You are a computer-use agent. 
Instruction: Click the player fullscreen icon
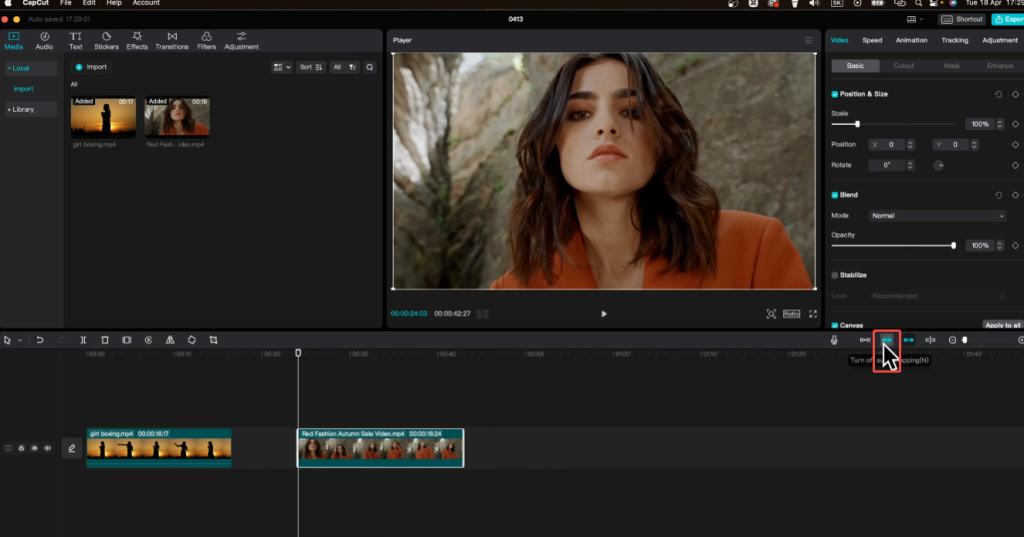point(813,314)
